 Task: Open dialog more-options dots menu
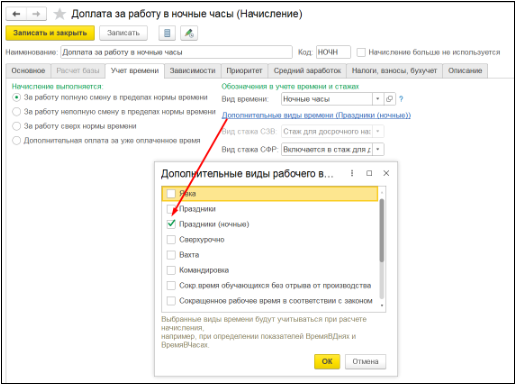pos(352,173)
